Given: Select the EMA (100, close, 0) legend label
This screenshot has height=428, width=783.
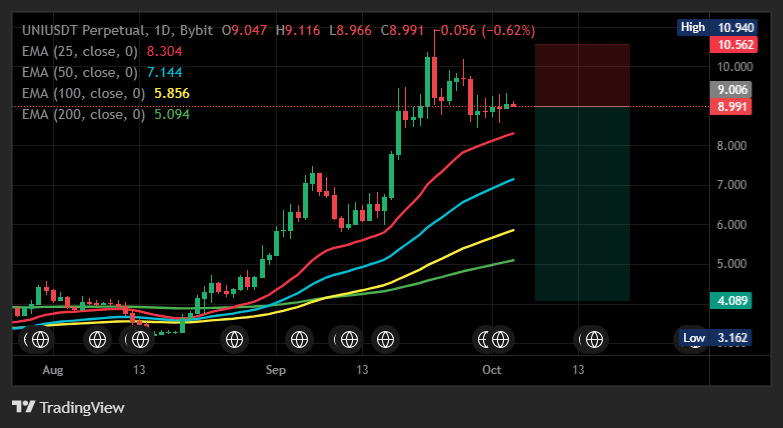Looking at the screenshot, I should tap(83, 93).
